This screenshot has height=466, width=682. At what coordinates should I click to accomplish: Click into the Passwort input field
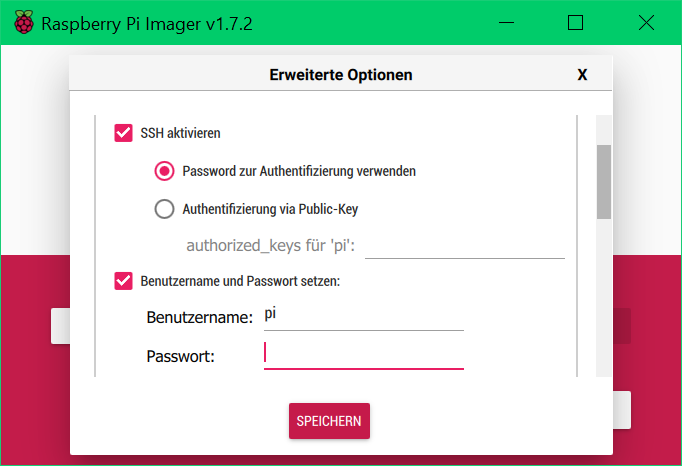point(363,354)
